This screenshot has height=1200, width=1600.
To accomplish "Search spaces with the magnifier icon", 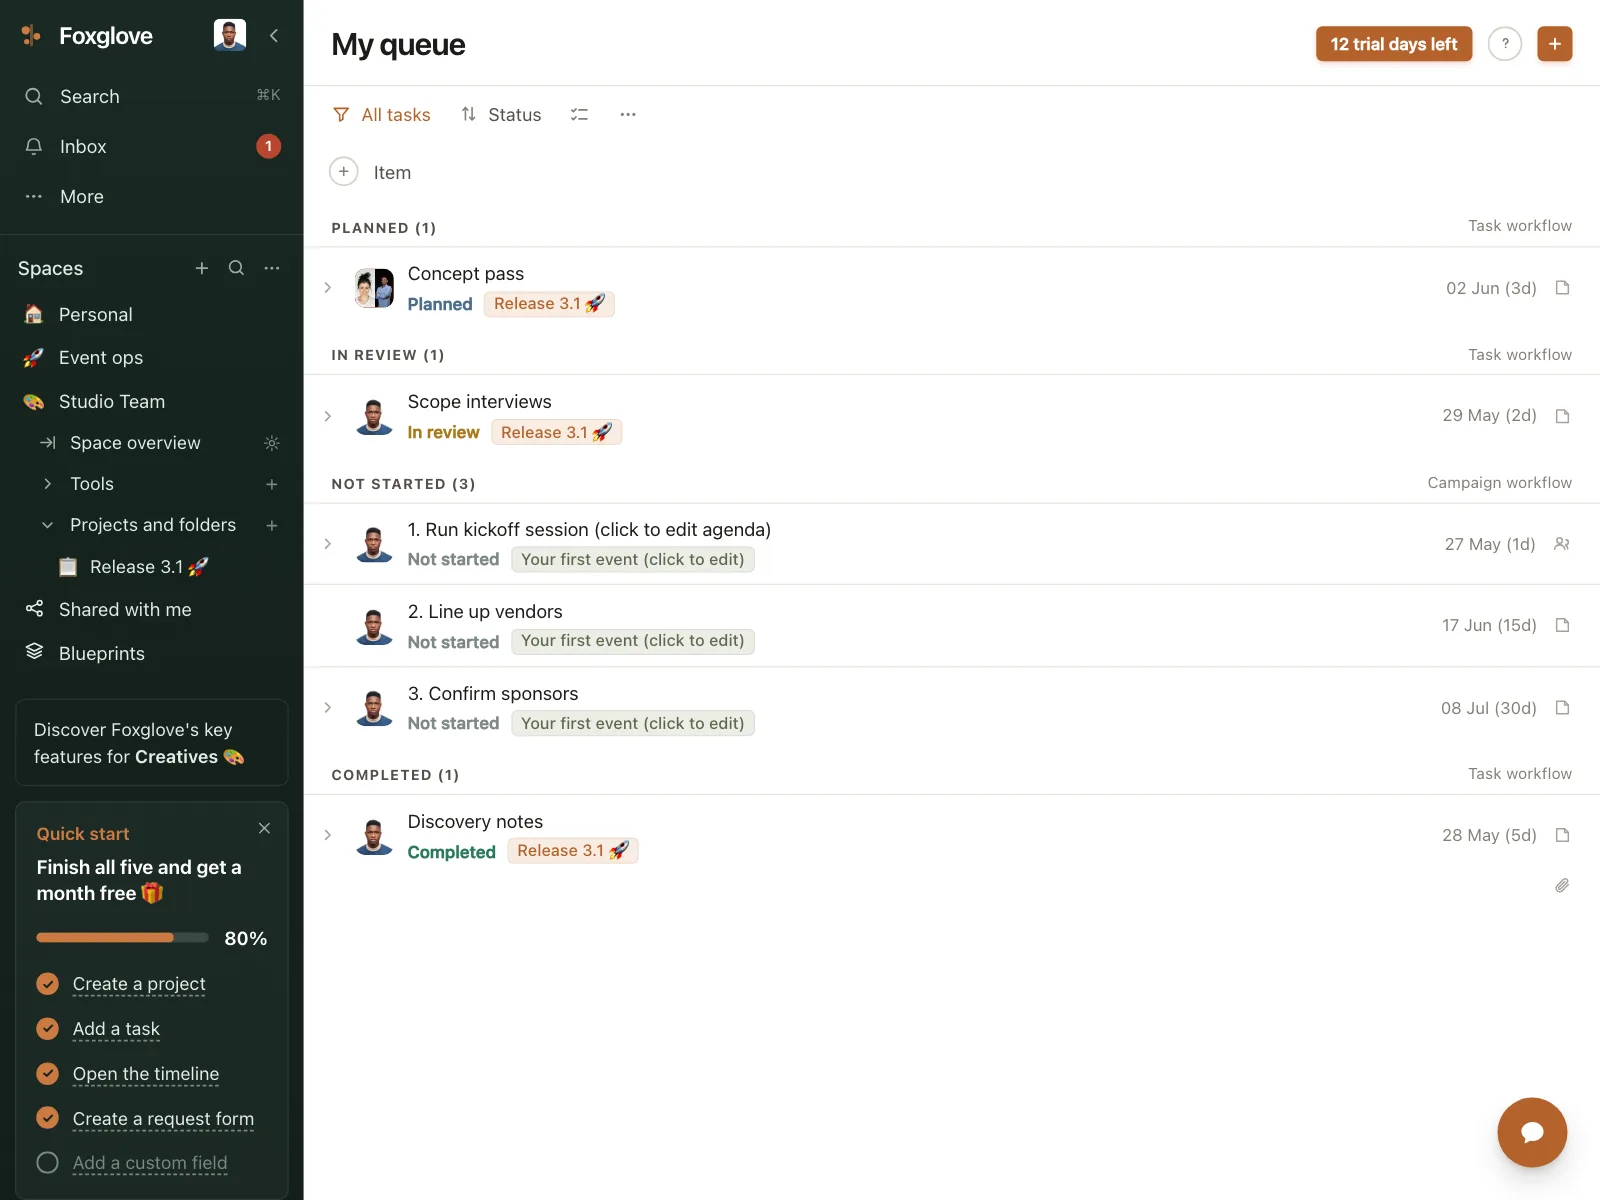I will 236,268.
